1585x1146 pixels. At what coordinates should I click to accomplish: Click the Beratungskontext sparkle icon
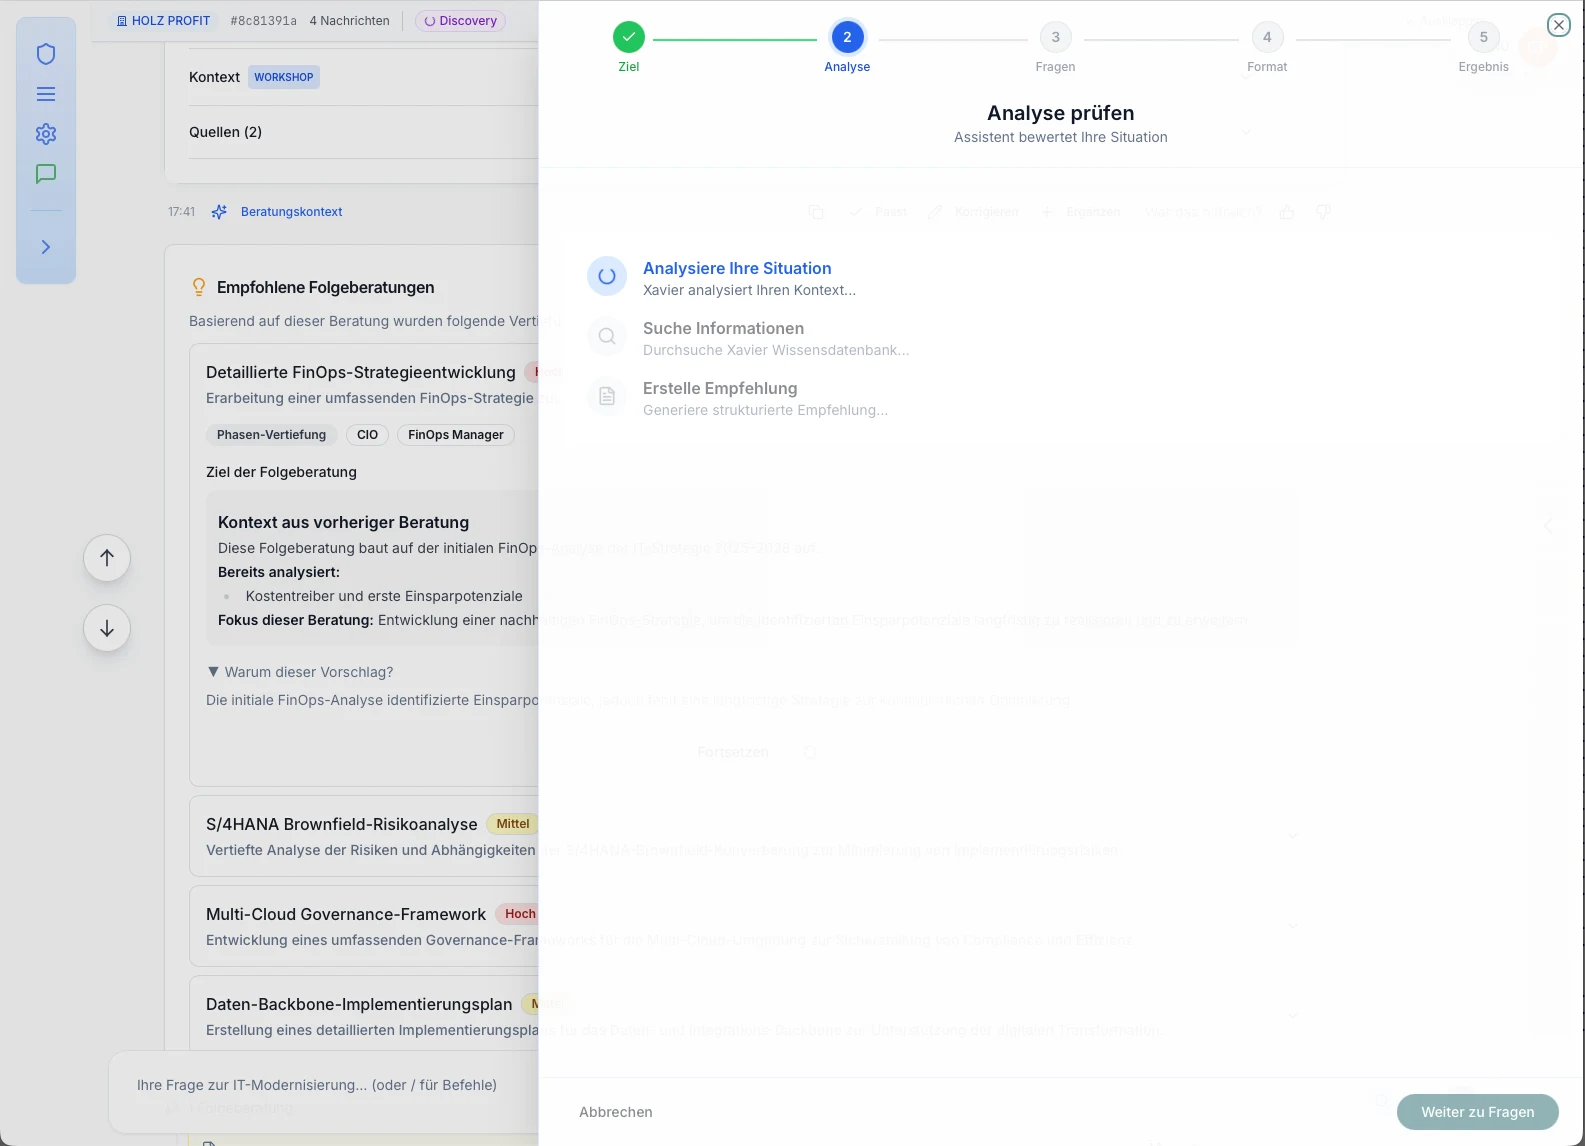(x=219, y=212)
